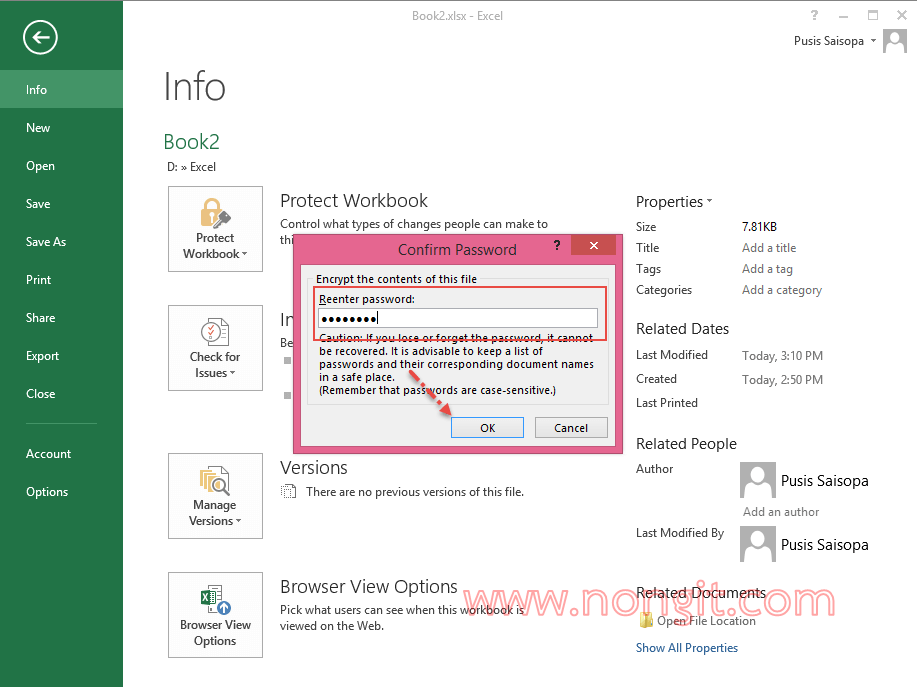
Task: Select Save As in the sidebar
Action: point(46,242)
